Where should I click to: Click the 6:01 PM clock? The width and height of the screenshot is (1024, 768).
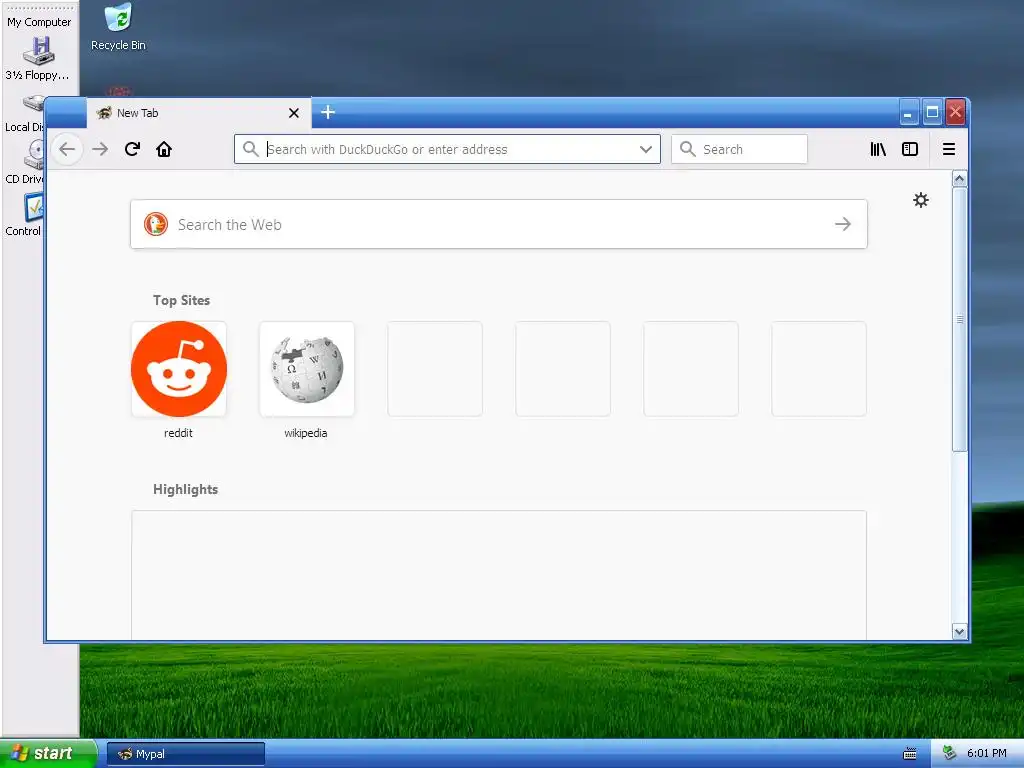click(x=987, y=753)
